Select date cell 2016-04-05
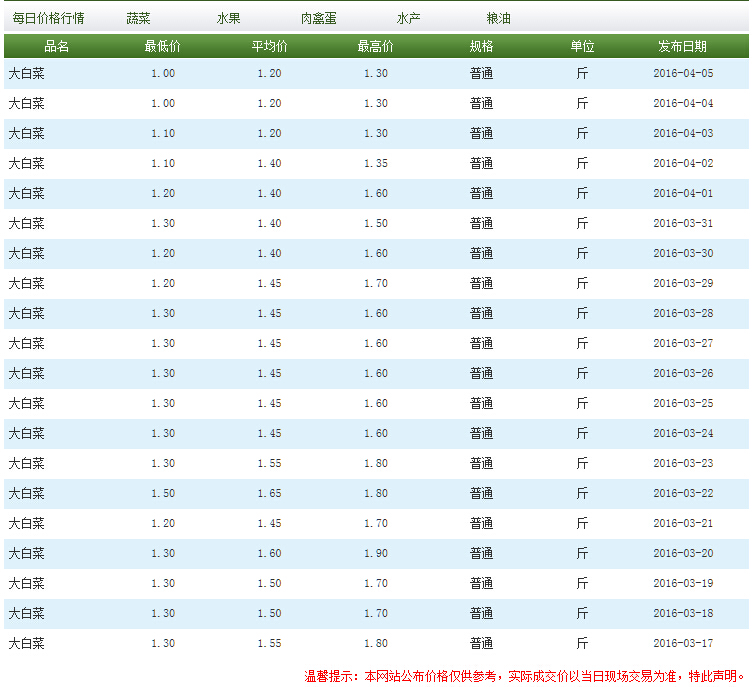Image resolution: width=754 pixels, height=687 pixels. (x=683, y=73)
